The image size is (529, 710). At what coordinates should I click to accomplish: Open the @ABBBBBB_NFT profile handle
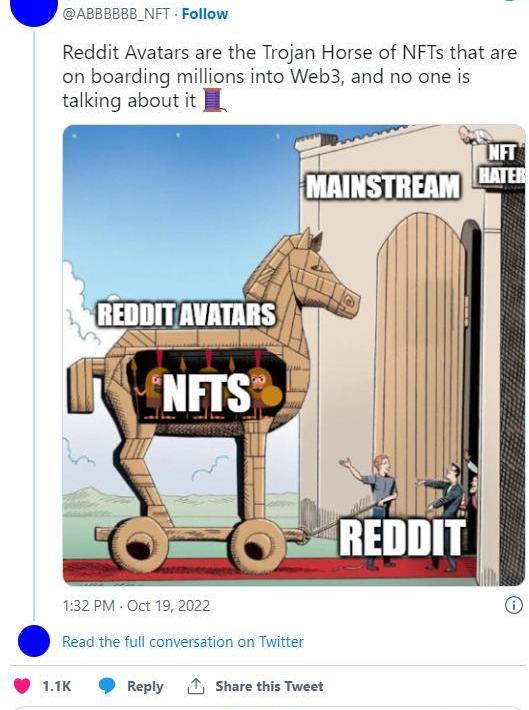[x=116, y=14]
